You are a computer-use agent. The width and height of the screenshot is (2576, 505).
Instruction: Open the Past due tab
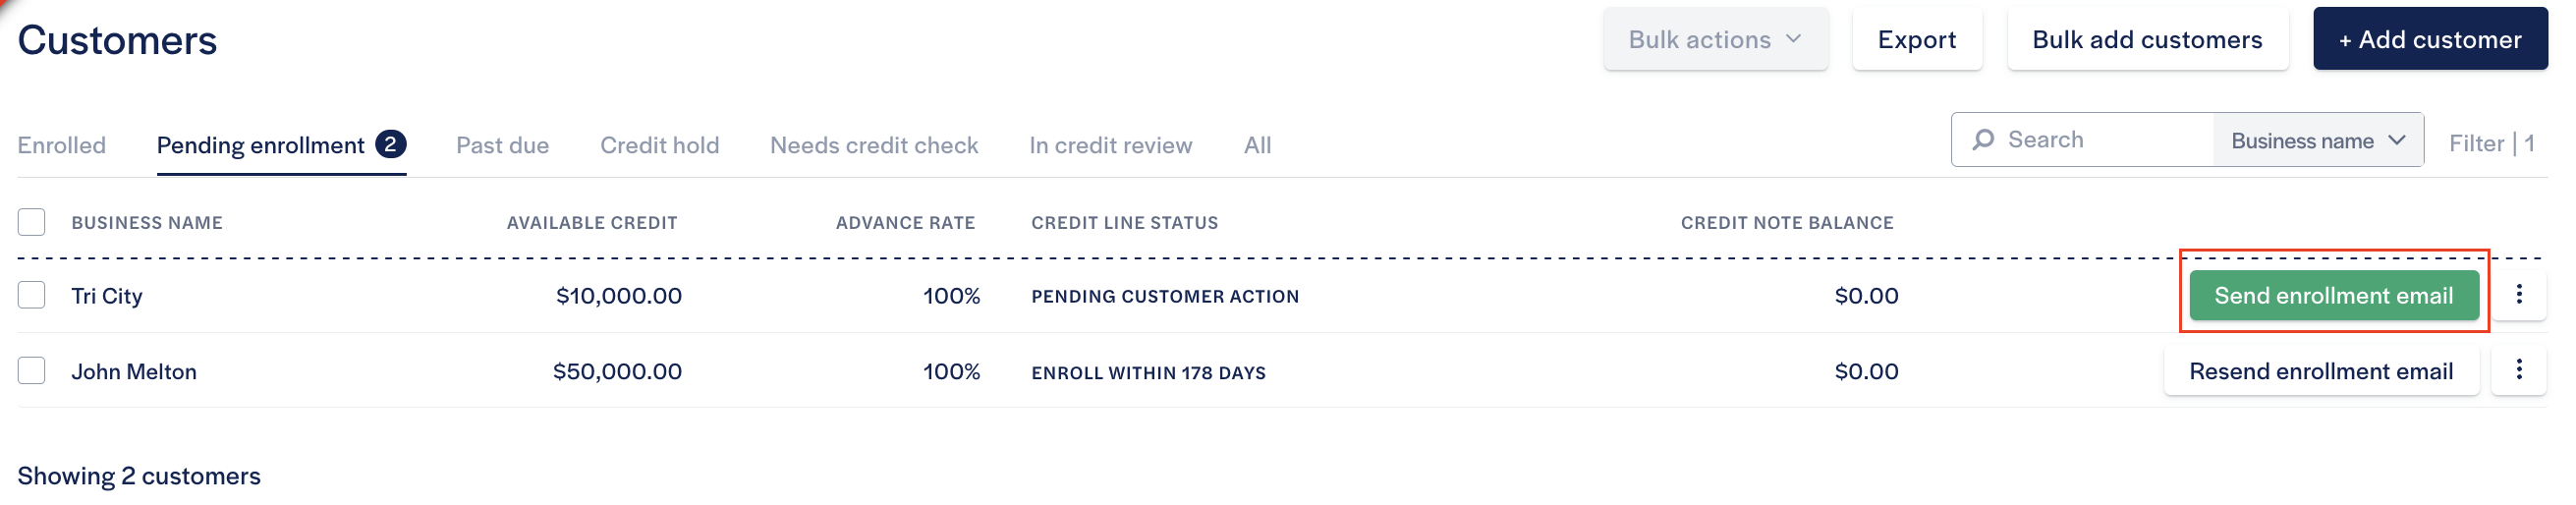(x=502, y=145)
